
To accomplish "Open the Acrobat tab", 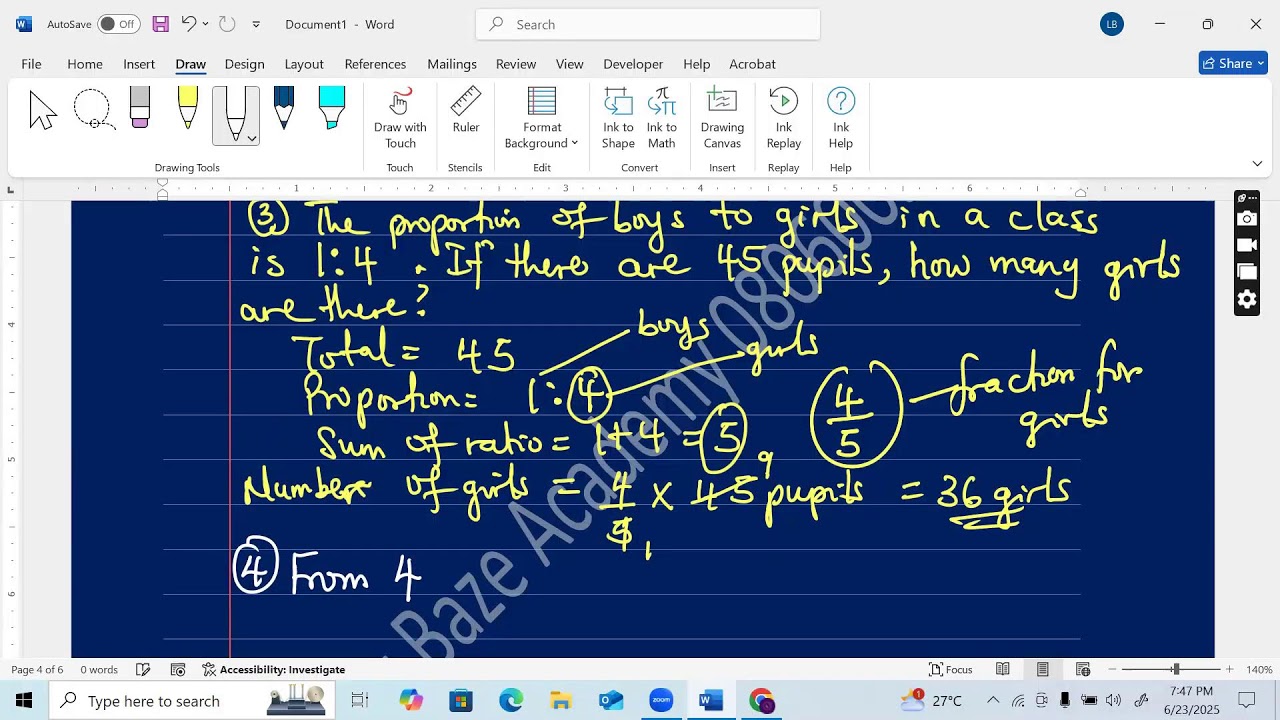I will 752,64.
